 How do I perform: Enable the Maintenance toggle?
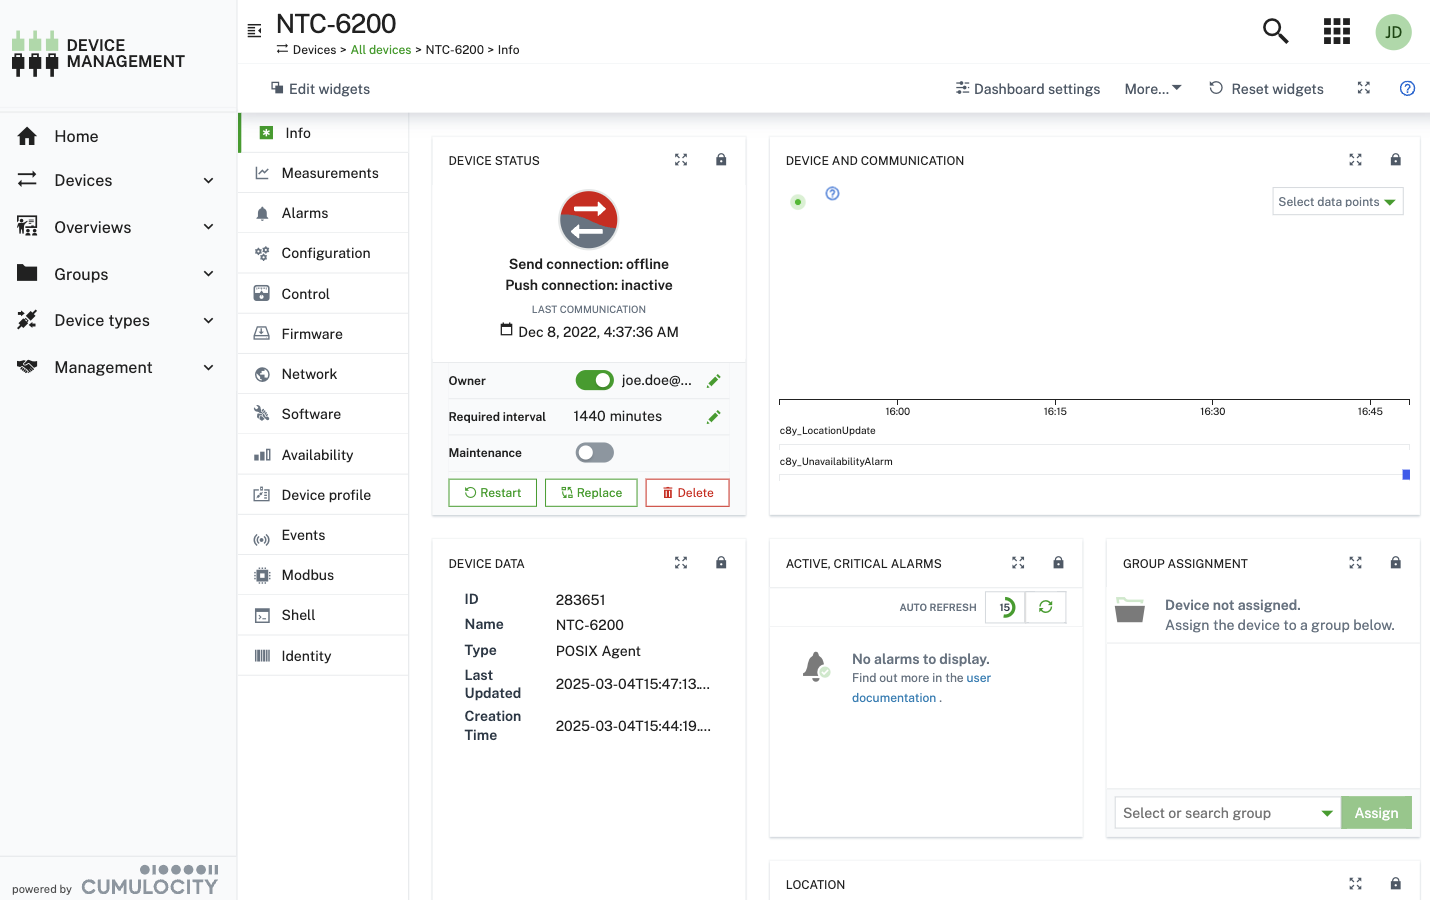[594, 453]
